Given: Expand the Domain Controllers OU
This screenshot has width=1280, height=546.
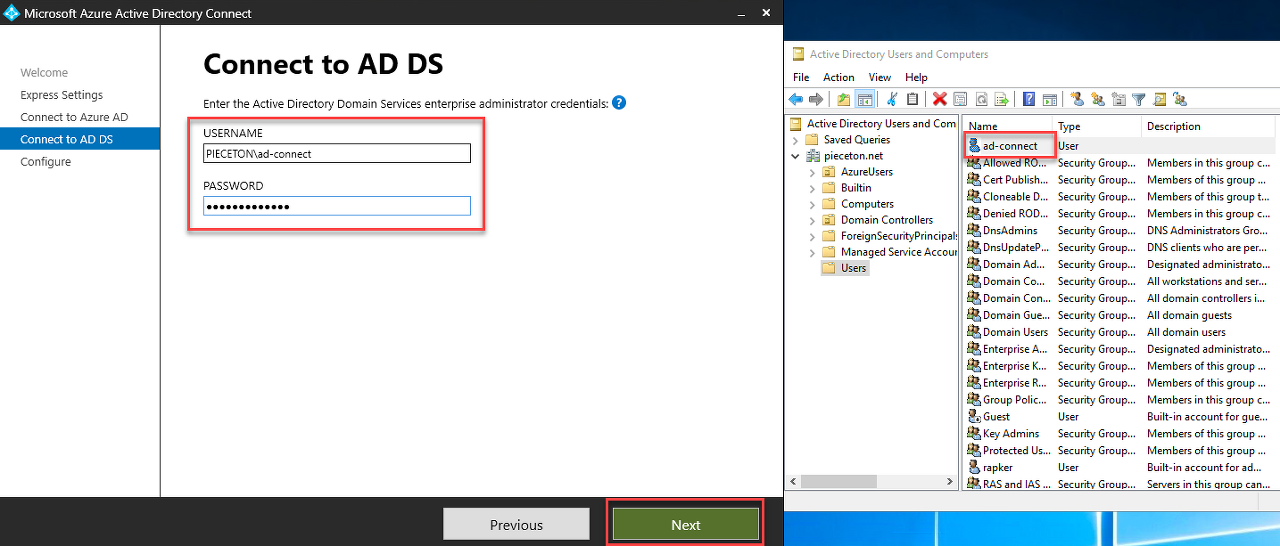Looking at the screenshot, I should click(812, 220).
